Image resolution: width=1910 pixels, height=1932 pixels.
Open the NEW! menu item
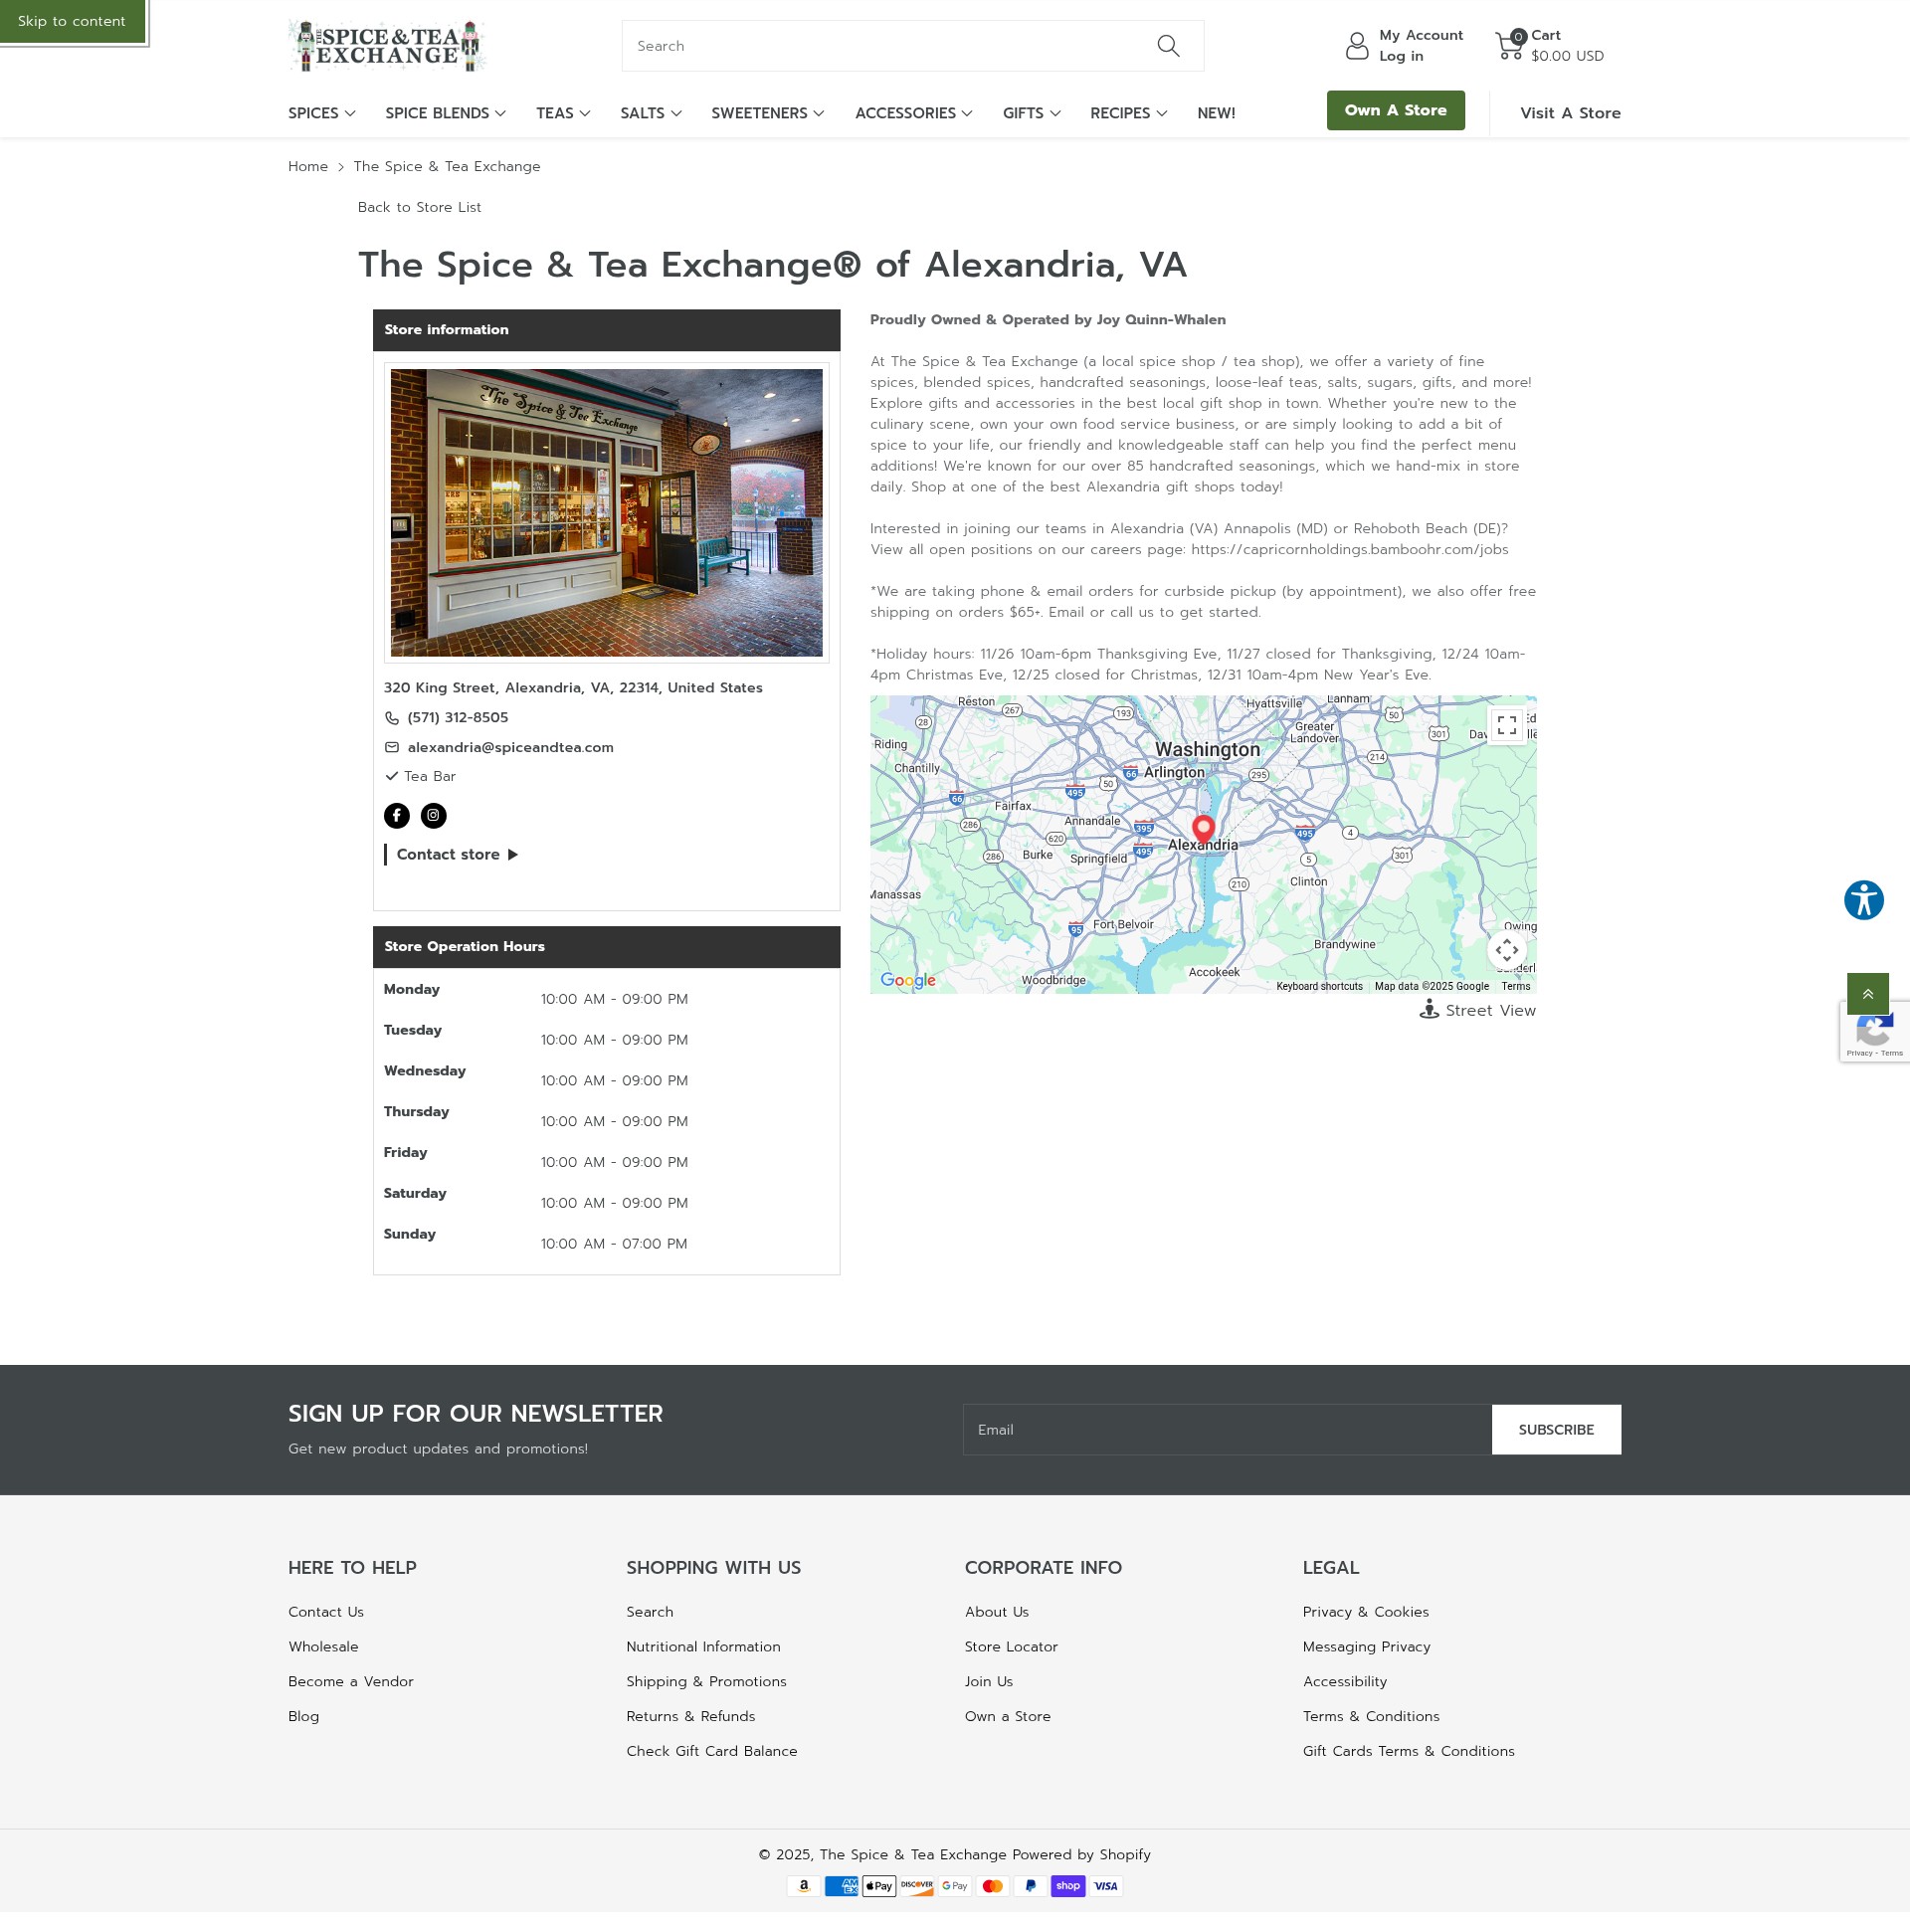pos(1216,113)
